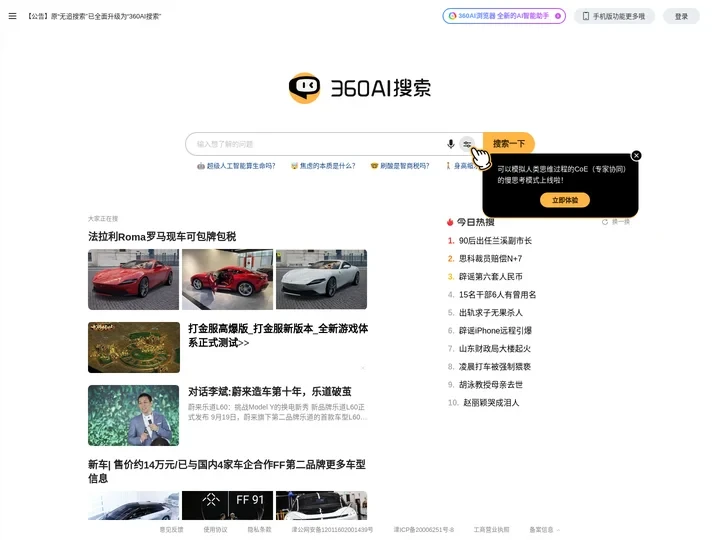This screenshot has height=540, width=720.
Task: Open hot search 思科裁员赔偿N+7
Action: coord(490,259)
